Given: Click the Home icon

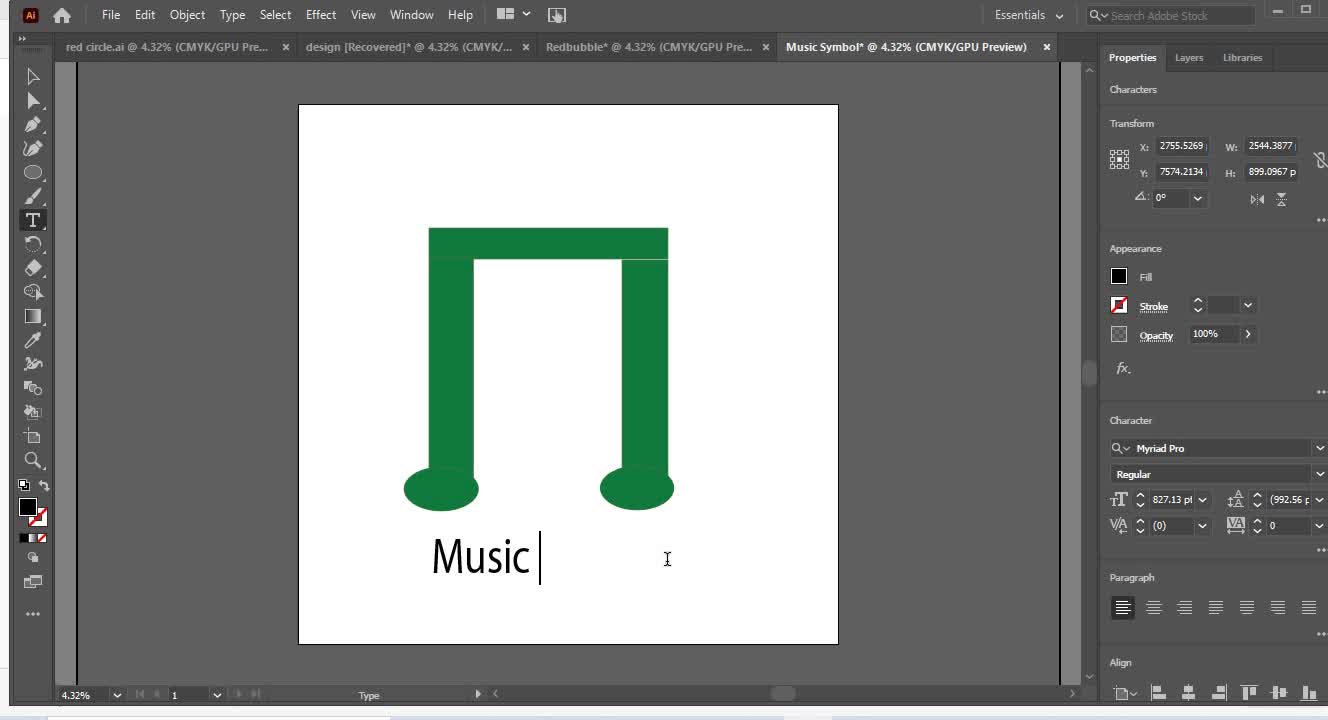Looking at the screenshot, I should tap(62, 15).
